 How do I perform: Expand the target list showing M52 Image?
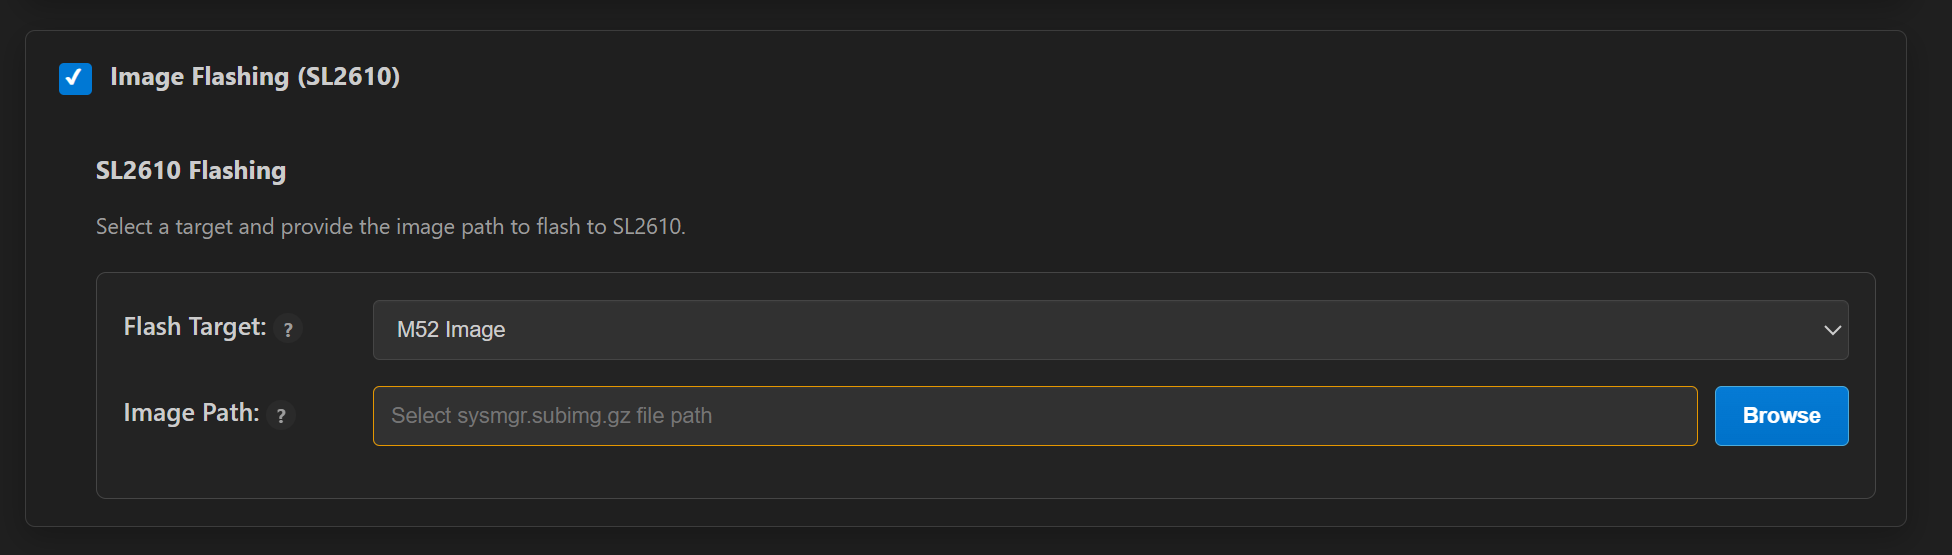click(x=1109, y=330)
